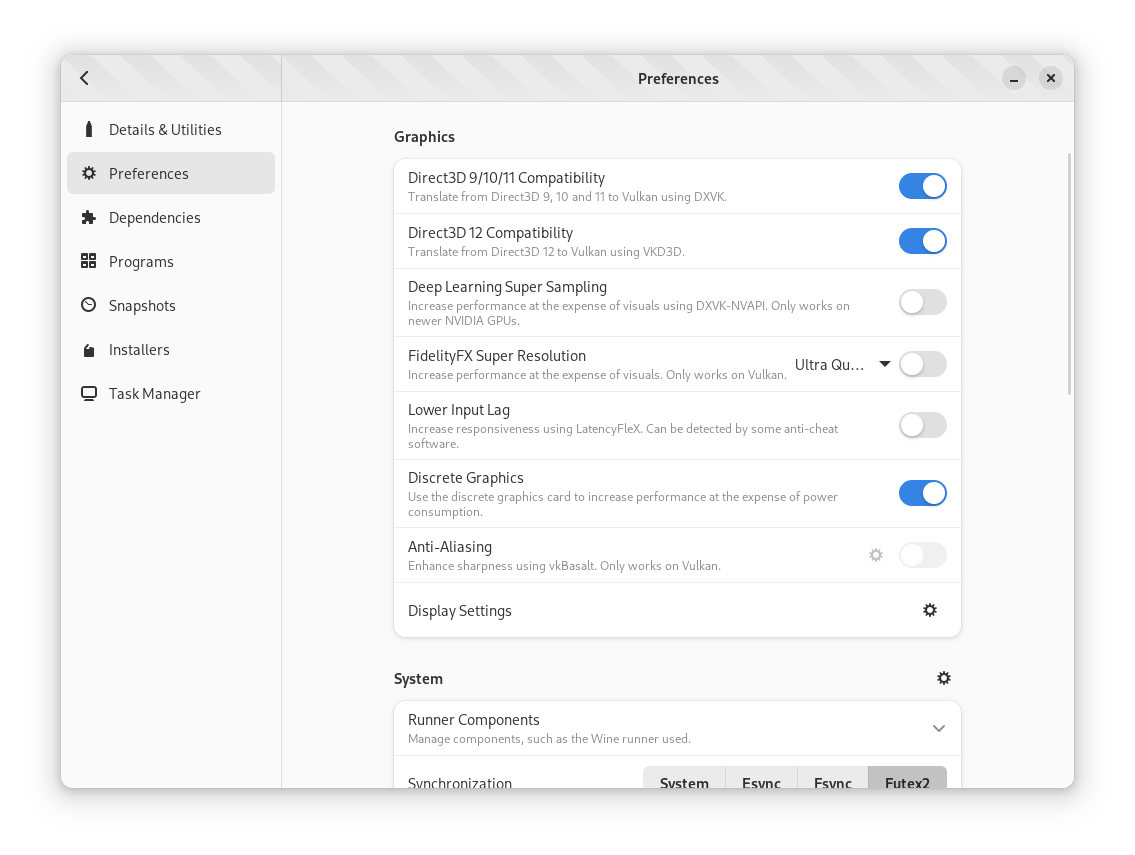This screenshot has width=1135, height=855.
Task: Click the bag icon beside Installers
Action: coord(89,350)
